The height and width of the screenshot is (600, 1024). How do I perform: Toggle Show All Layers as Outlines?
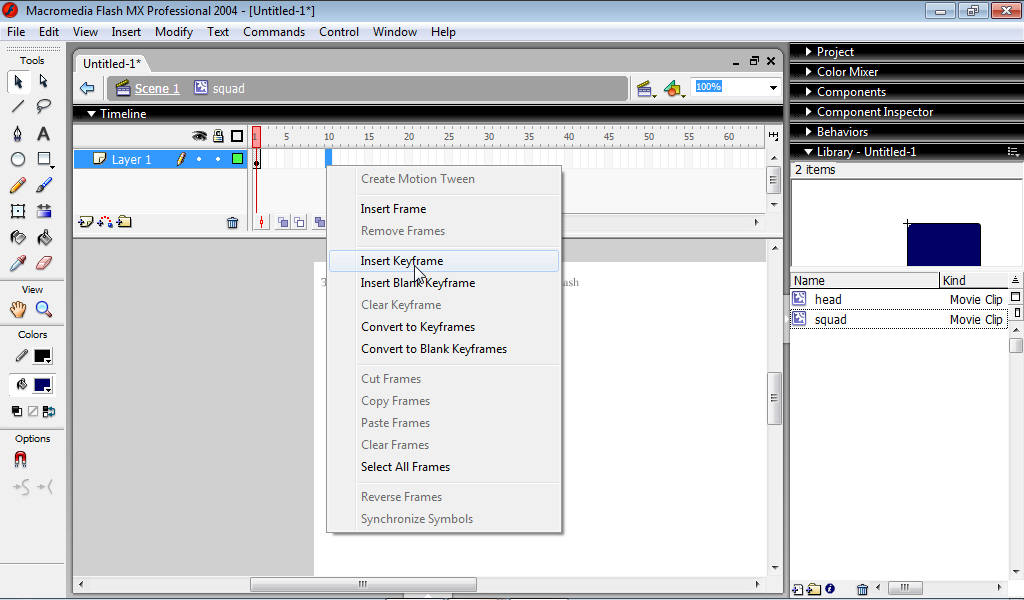[237, 136]
